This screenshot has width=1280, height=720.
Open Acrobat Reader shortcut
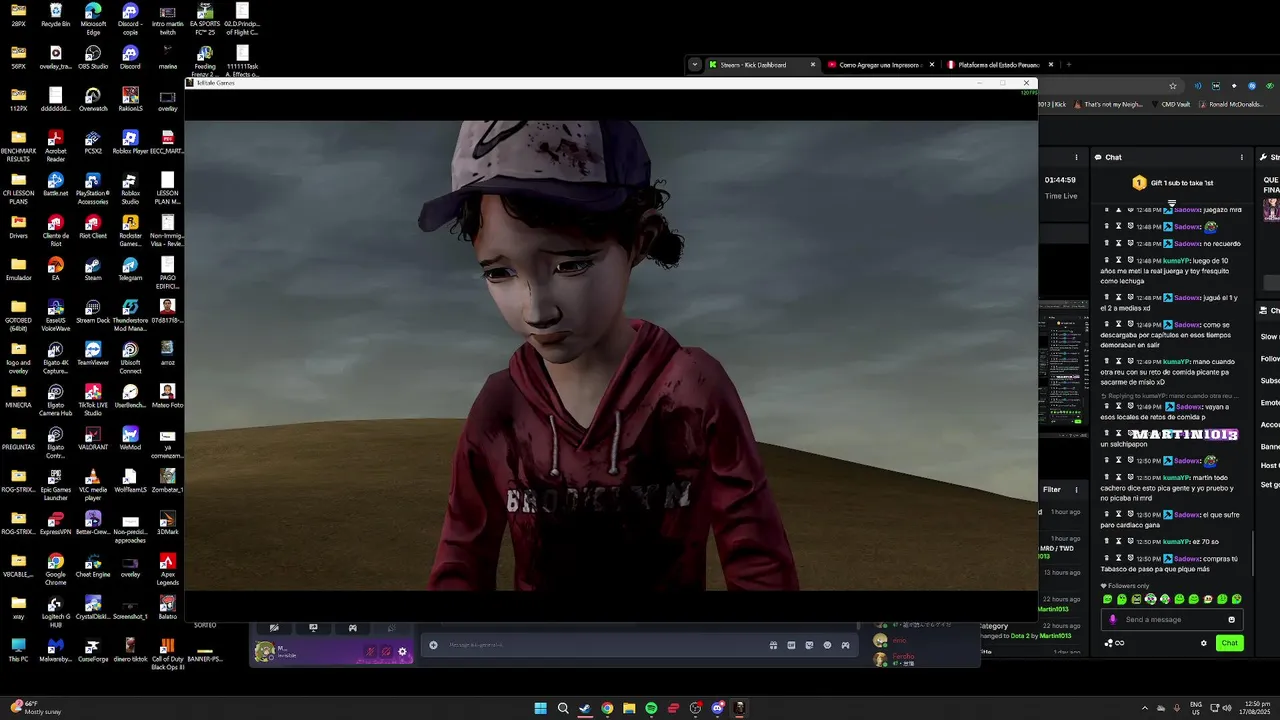pyautogui.click(x=56, y=146)
